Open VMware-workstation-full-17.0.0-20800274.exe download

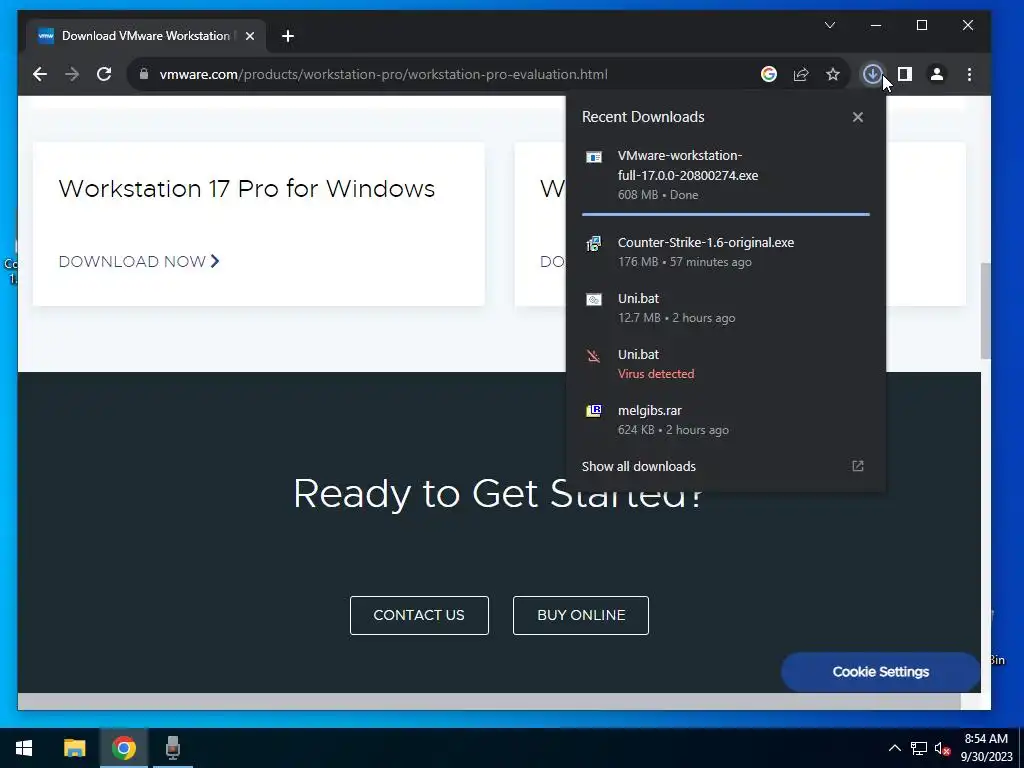pyautogui.click(x=726, y=175)
